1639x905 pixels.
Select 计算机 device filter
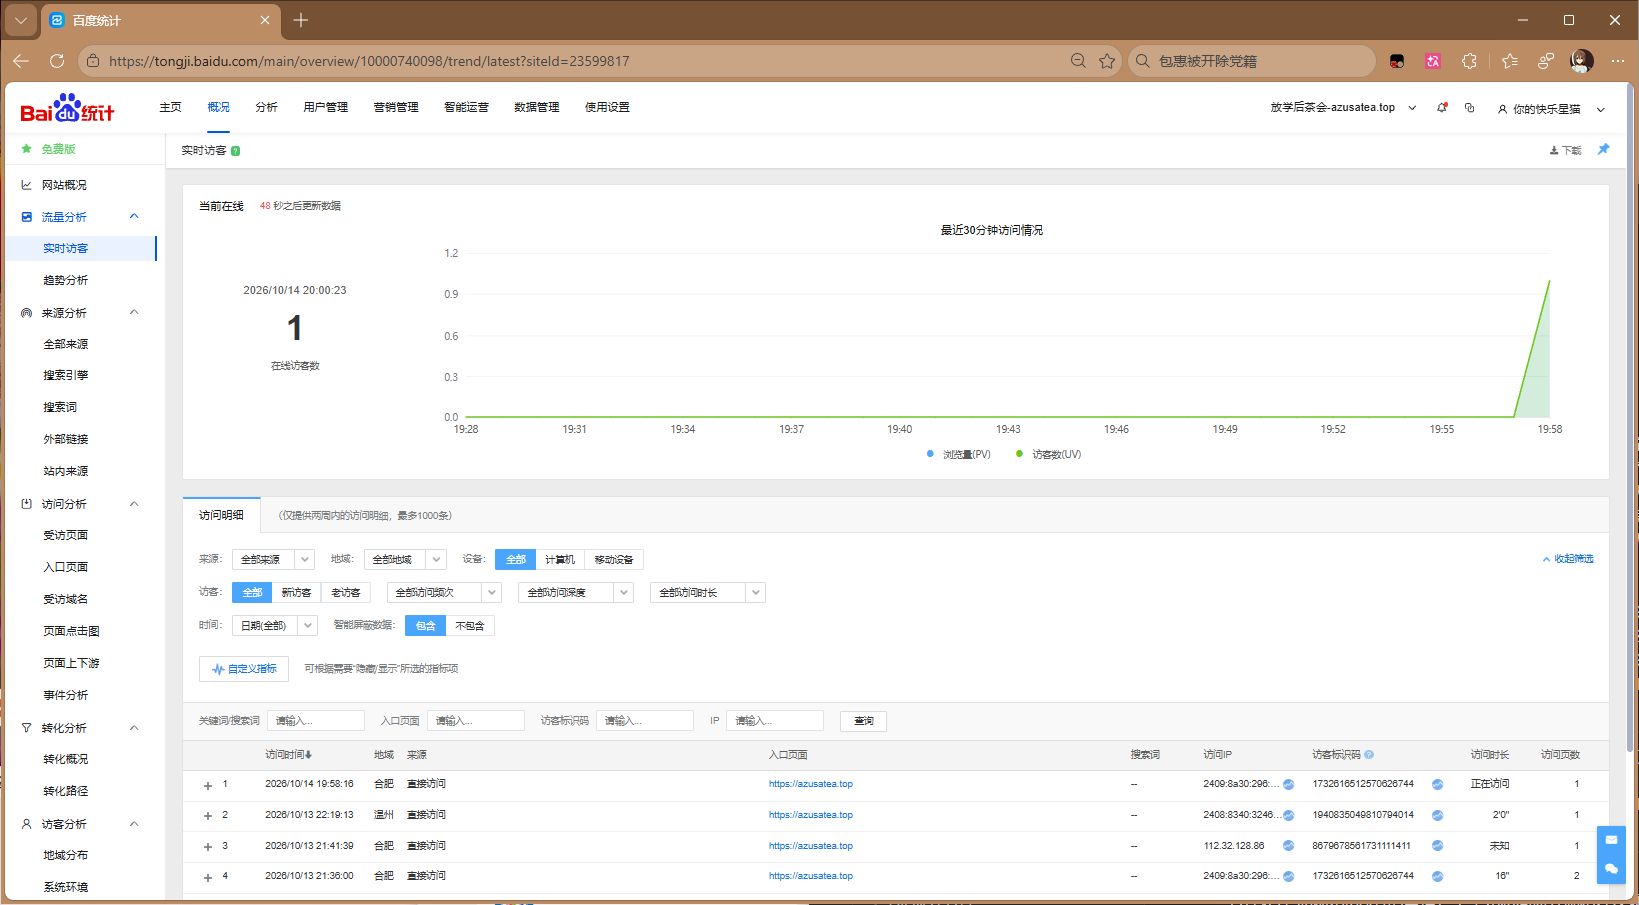[x=560, y=560]
